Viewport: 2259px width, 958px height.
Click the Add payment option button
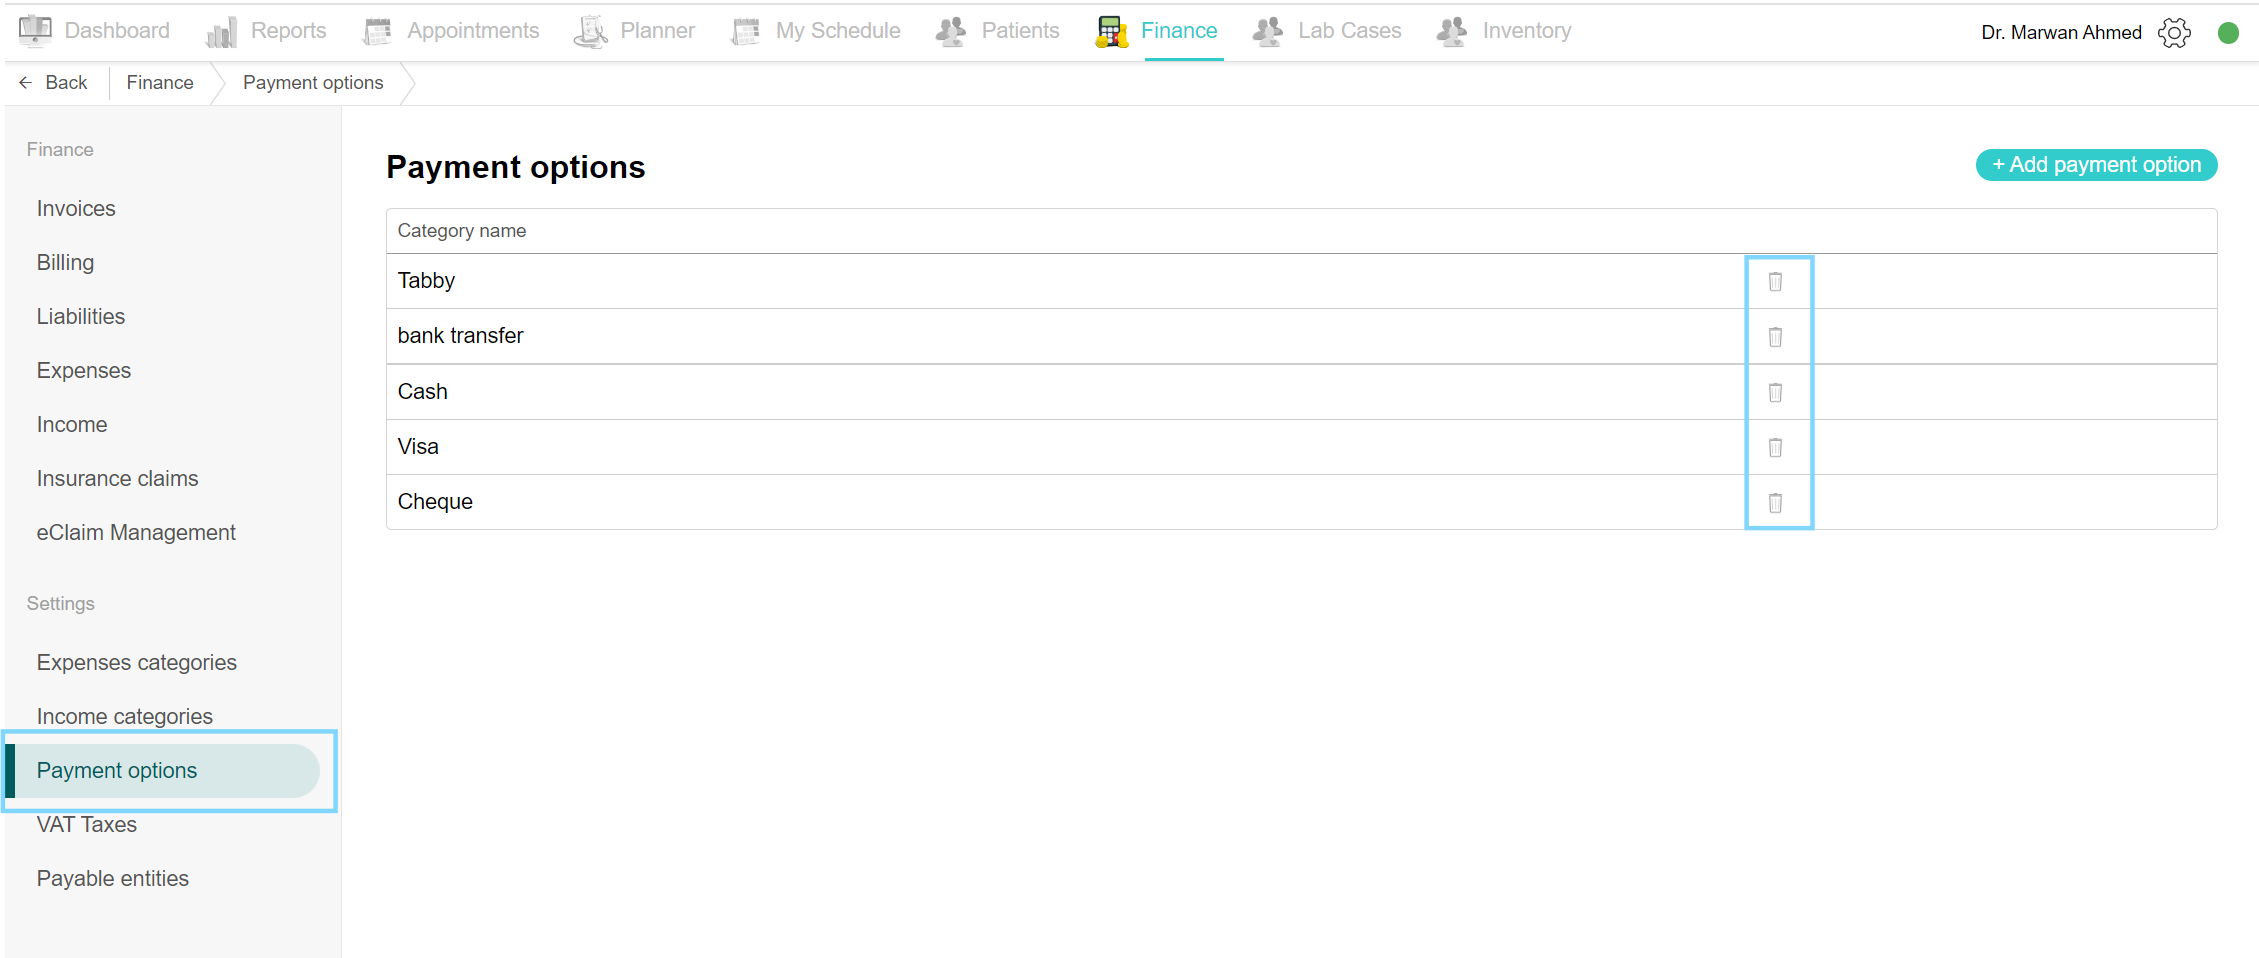pyautogui.click(x=2096, y=165)
